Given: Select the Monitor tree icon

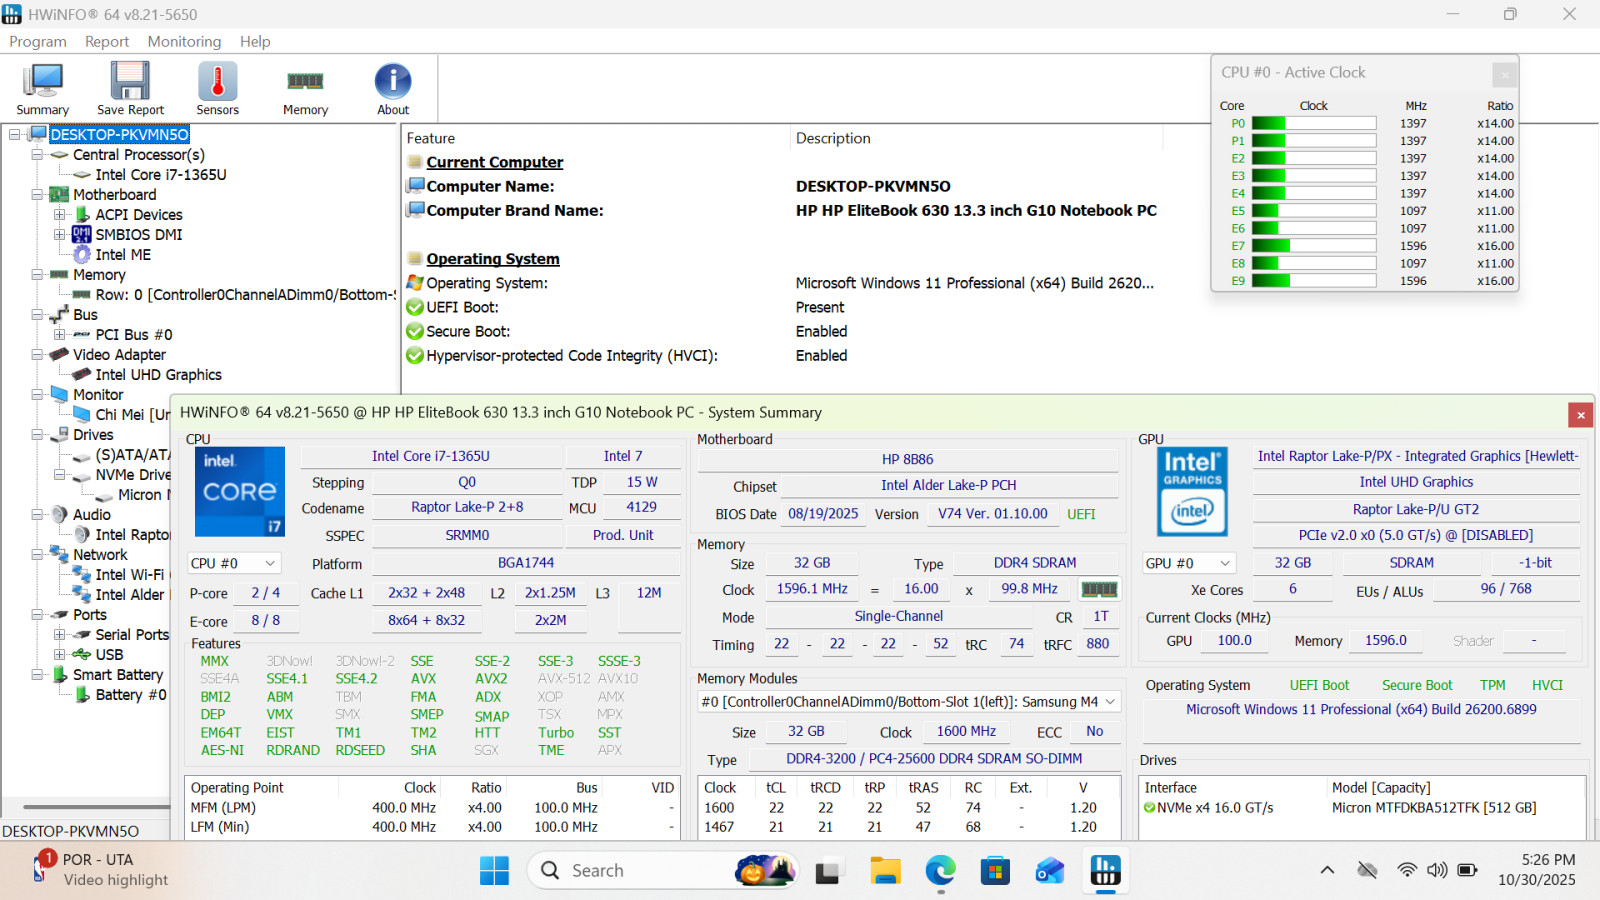Looking at the screenshot, I should [x=59, y=395].
